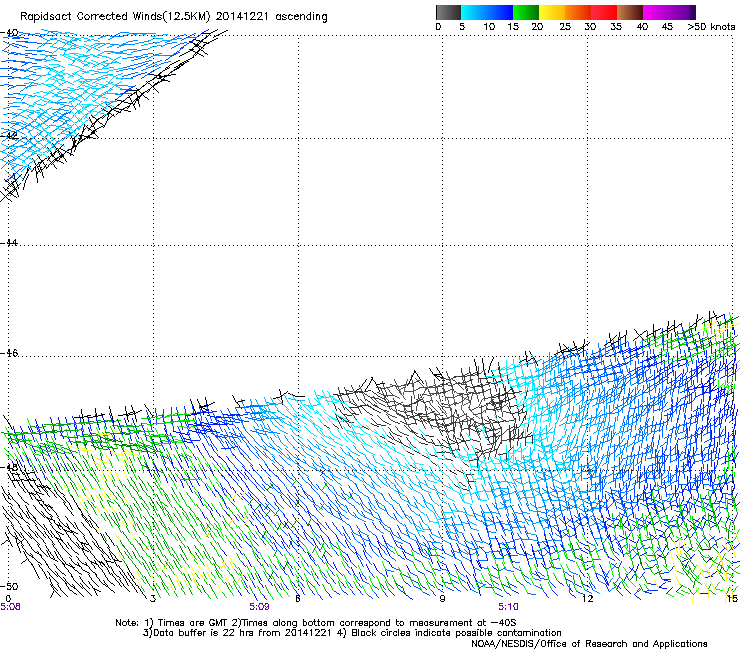
Task: Click the '-44' latitude label
Action: (9, 243)
